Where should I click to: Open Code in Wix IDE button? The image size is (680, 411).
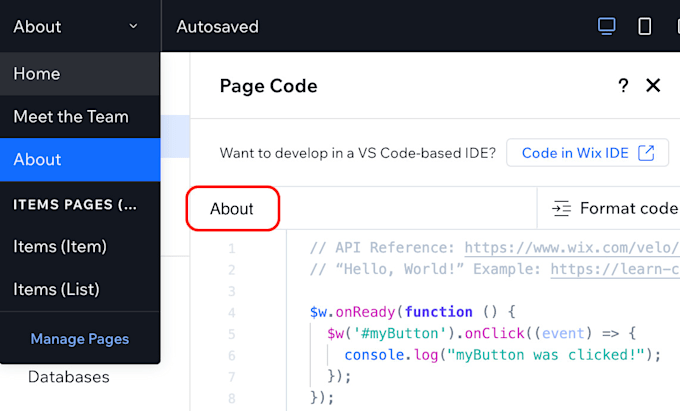[x=588, y=153]
